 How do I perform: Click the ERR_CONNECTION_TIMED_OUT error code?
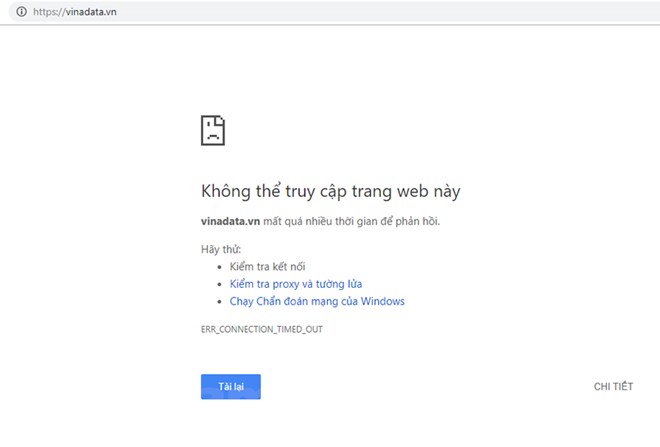click(x=262, y=329)
